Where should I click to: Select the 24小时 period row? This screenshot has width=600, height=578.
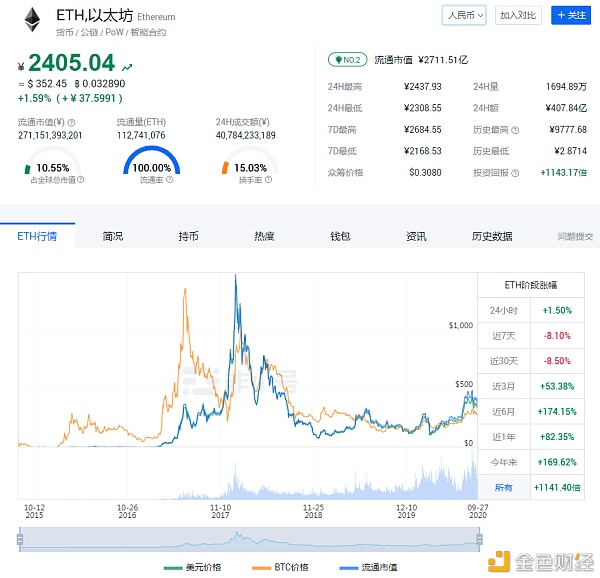pyautogui.click(x=531, y=310)
